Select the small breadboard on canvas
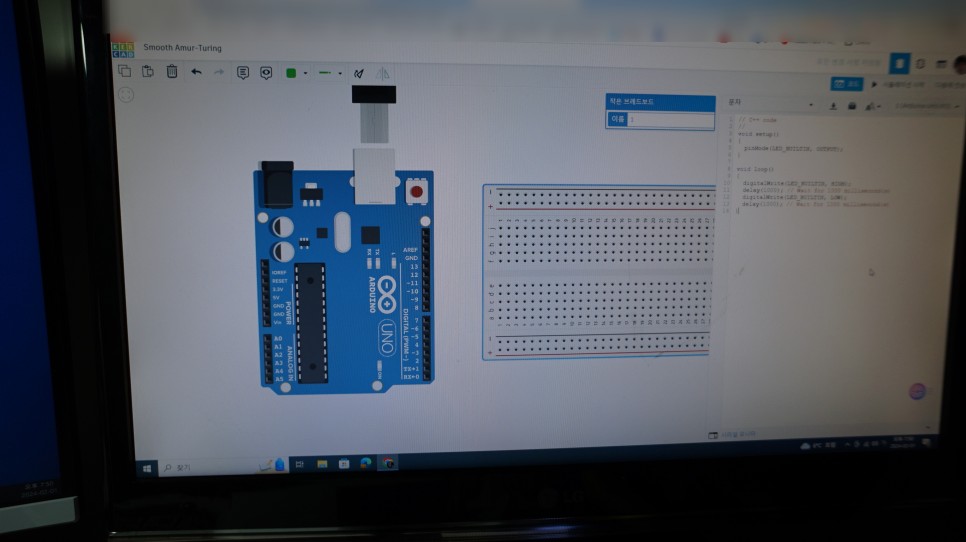The image size is (966, 542). click(599, 272)
